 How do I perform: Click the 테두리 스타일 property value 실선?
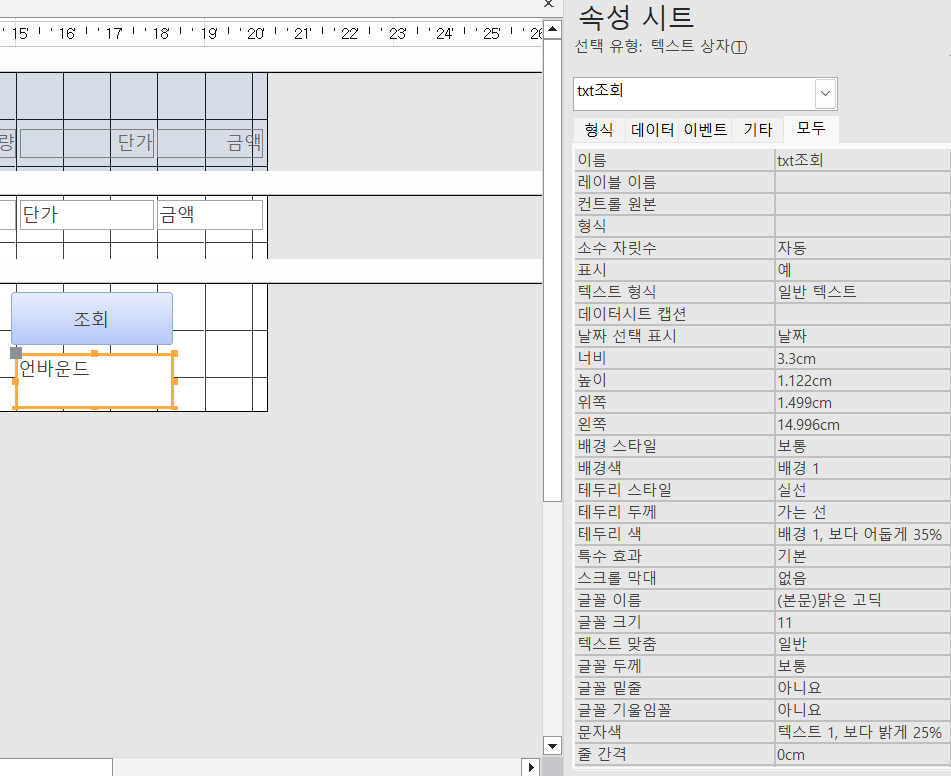[861, 490]
